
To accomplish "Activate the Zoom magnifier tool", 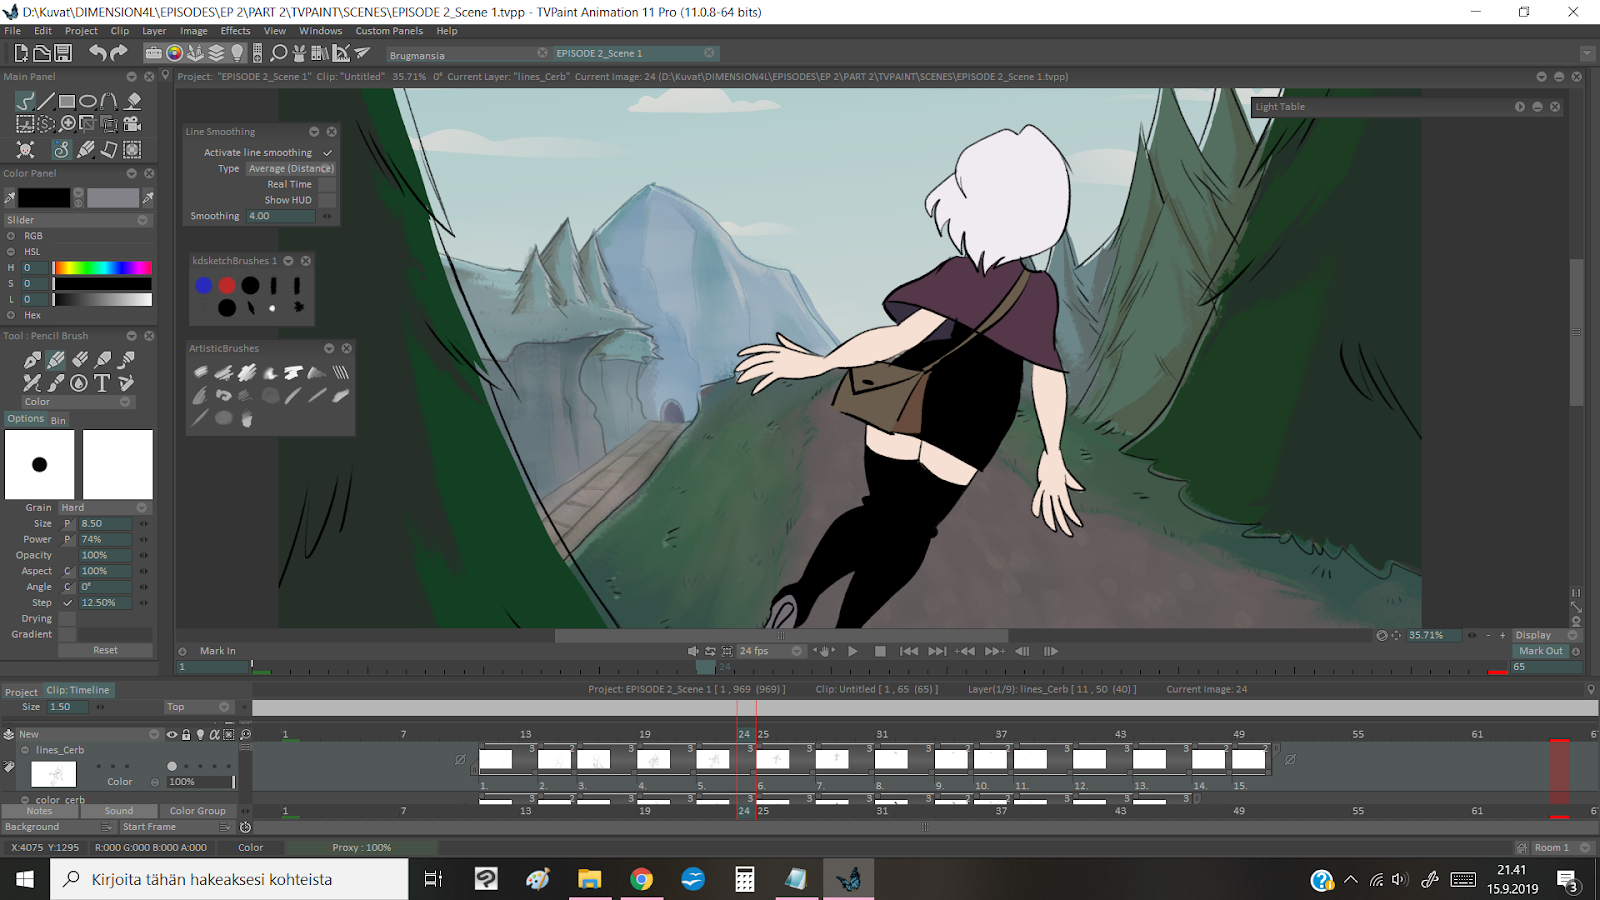I will (x=66, y=124).
